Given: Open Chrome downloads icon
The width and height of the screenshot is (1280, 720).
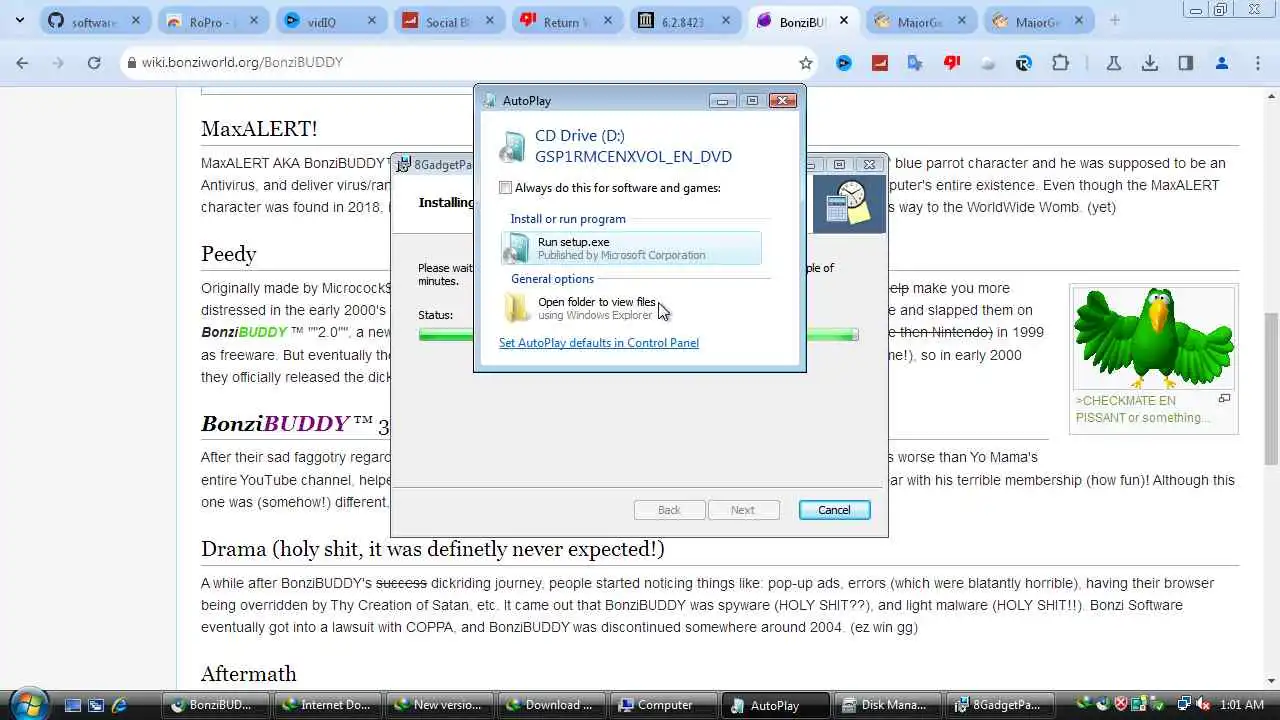Looking at the screenshot, I should click(1150, 63).
